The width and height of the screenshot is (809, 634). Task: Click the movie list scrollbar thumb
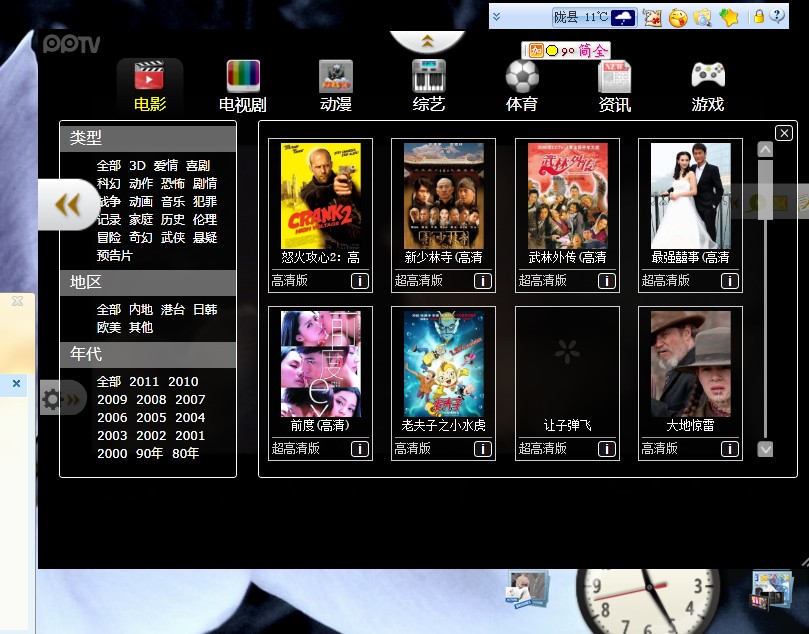765,190
